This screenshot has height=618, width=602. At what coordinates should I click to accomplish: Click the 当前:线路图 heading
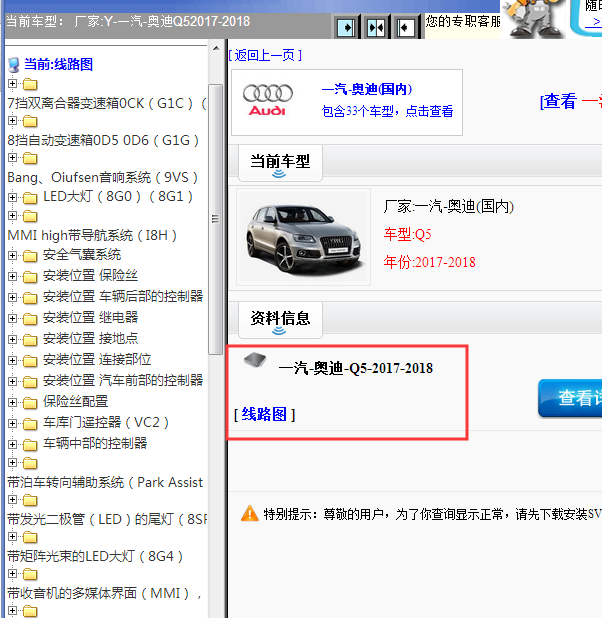[x=58, y=64]
